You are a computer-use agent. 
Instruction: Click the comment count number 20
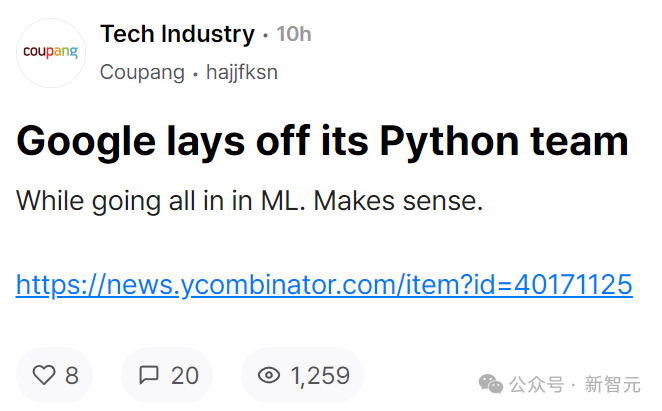click(185, 376)
